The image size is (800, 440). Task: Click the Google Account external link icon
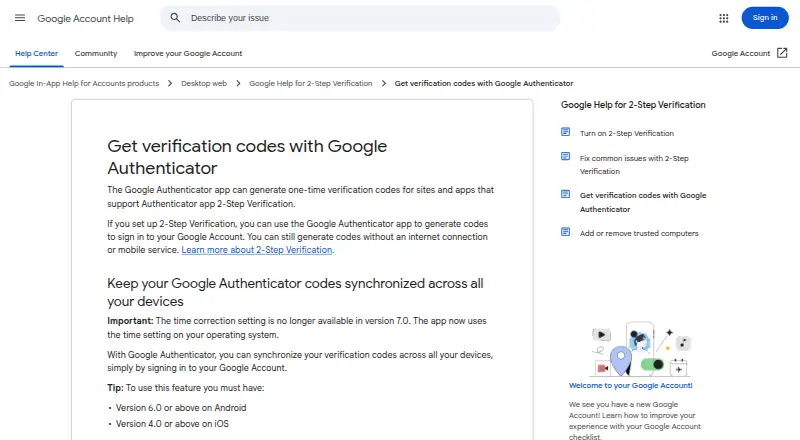click(782, 53)
